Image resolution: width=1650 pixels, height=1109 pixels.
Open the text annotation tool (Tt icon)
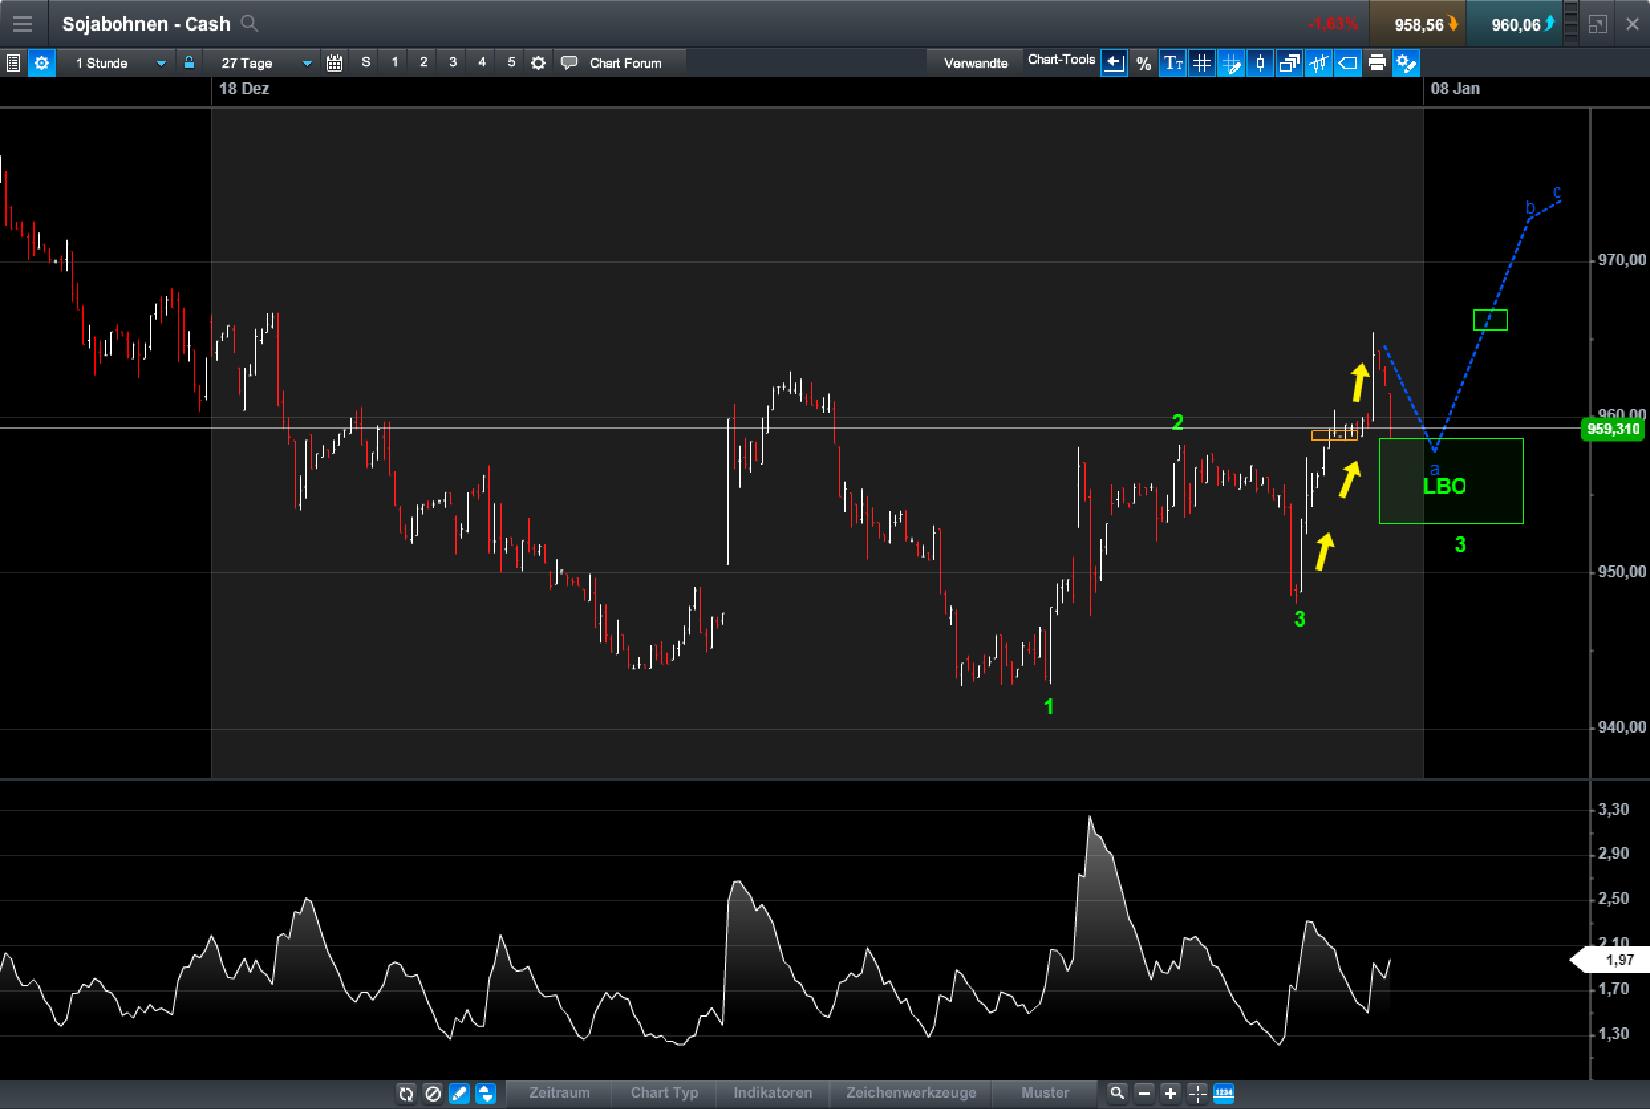point(1172,63)
